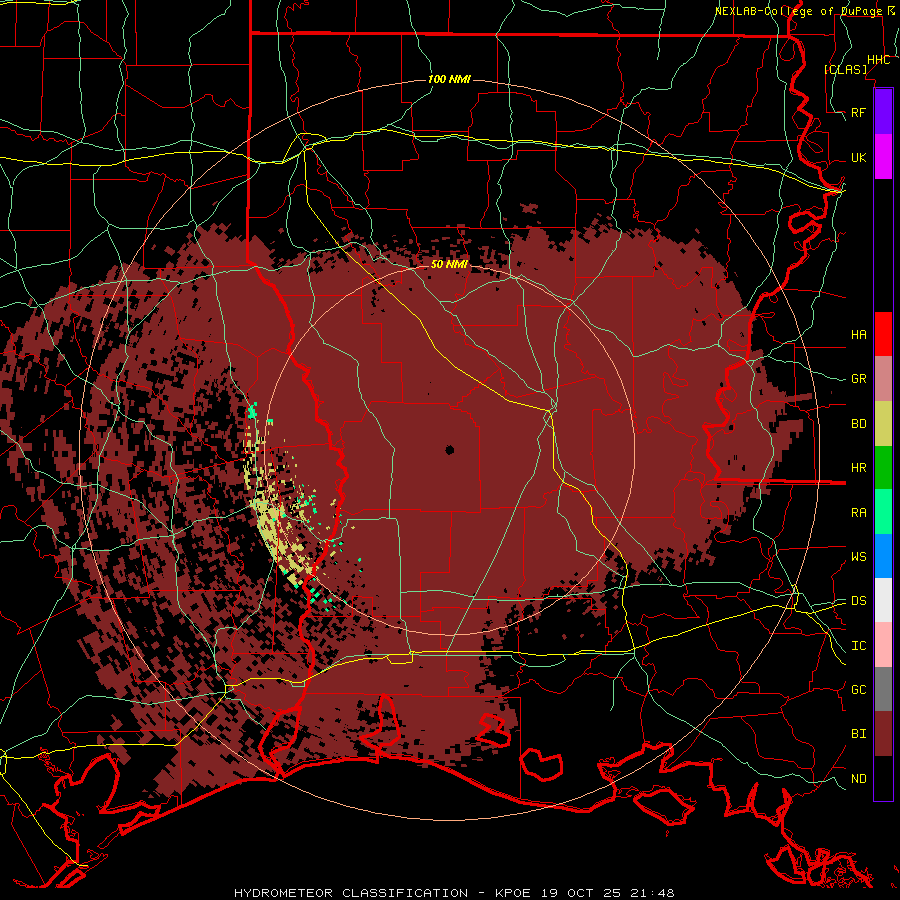Click the UK magenta legend swatch
This screenshot has width=900, height=900.
click(x=883, y=157)
